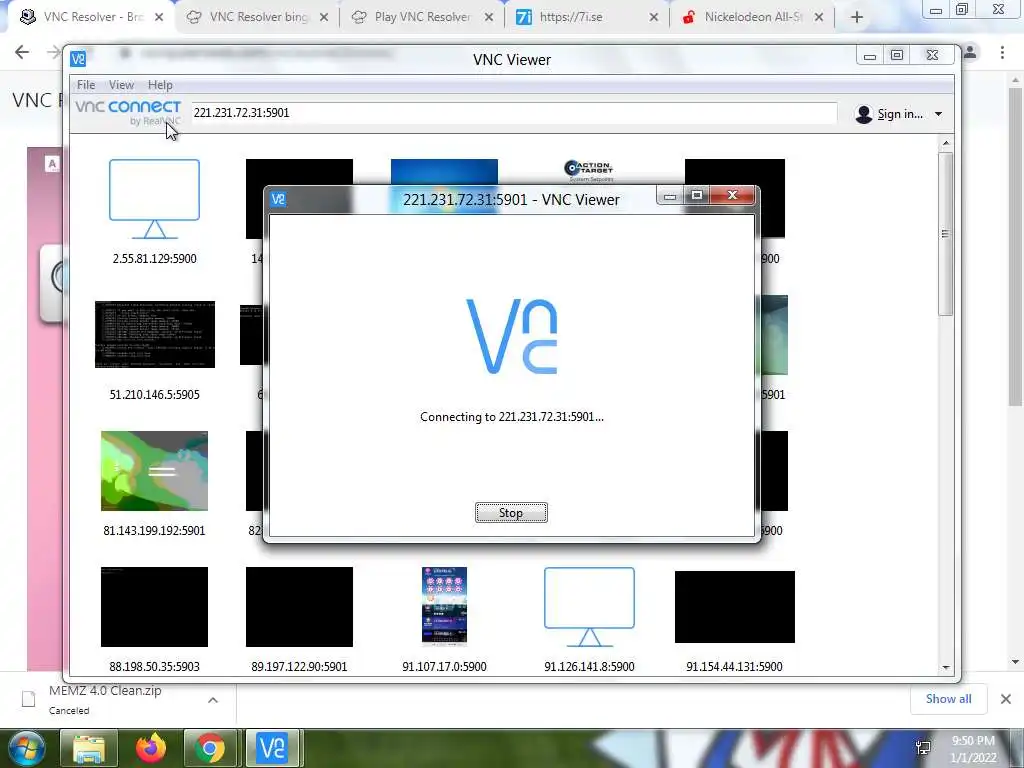Click the Sign in user icon

863,114
